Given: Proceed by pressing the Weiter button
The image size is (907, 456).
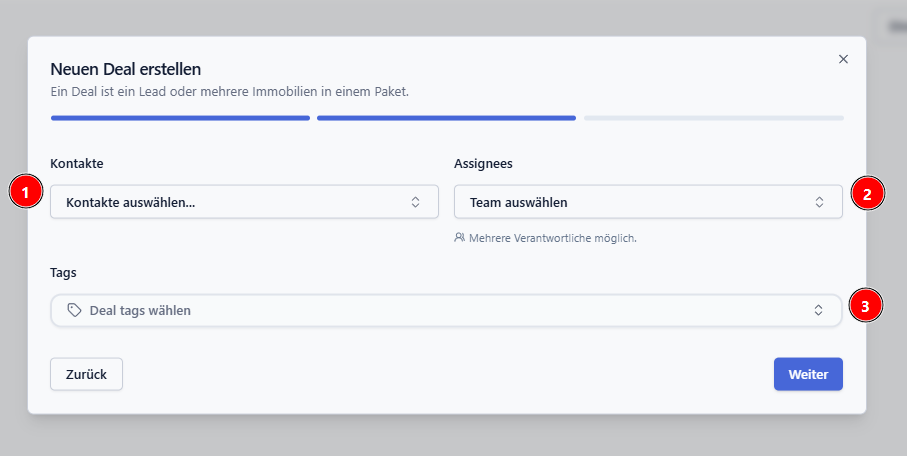Looking at the screenshot, I should click(808, 374).
